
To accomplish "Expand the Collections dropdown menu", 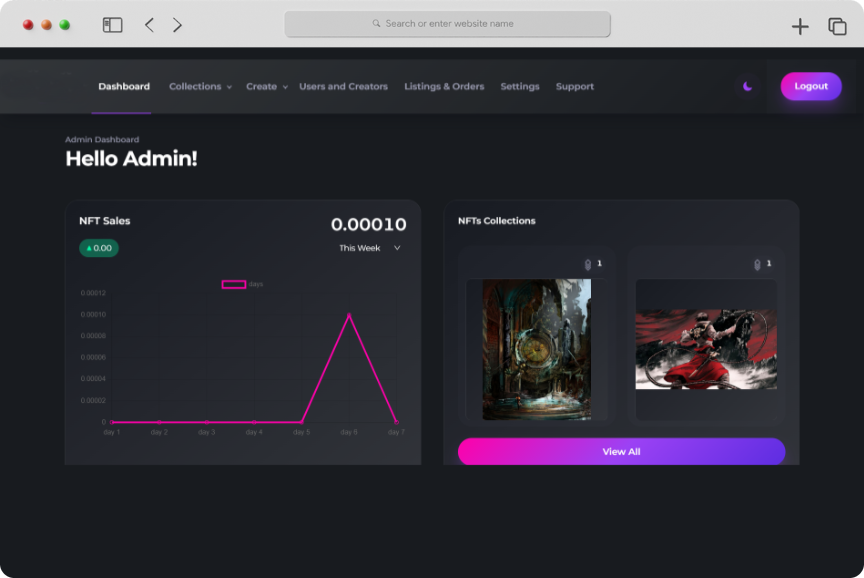I will coord(200,87).
